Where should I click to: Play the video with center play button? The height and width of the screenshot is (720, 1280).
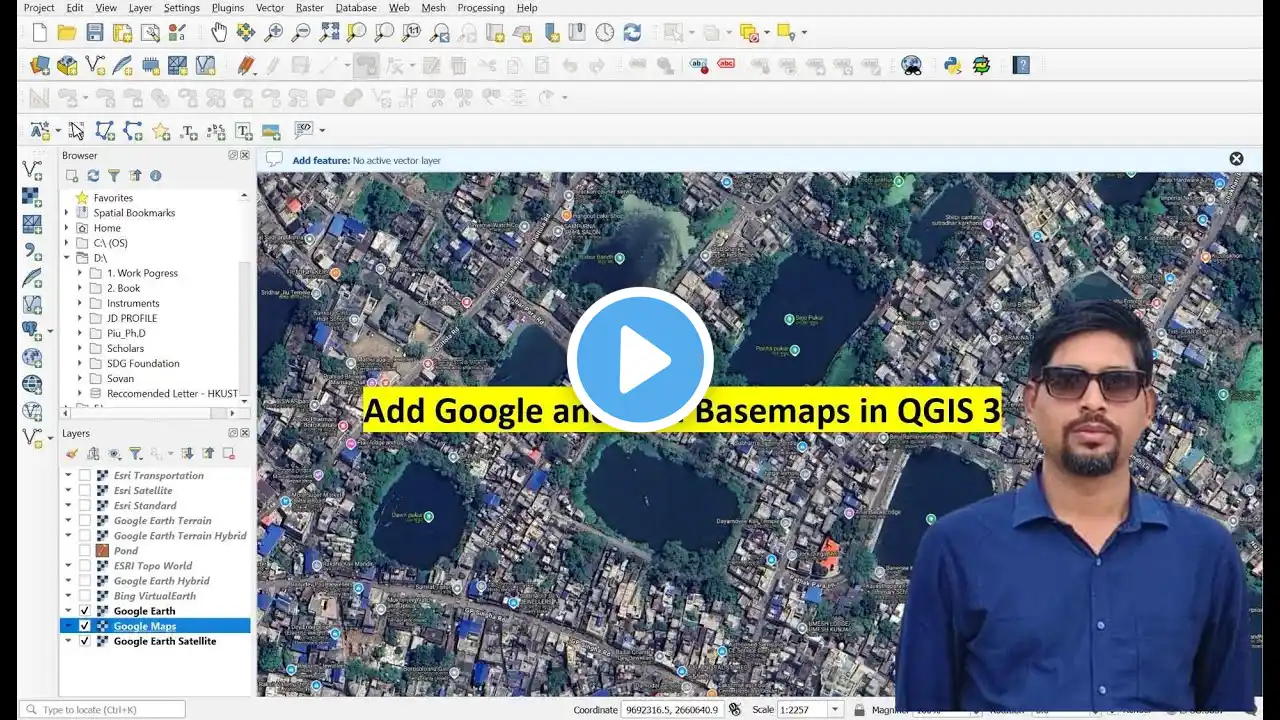[640, 360]
